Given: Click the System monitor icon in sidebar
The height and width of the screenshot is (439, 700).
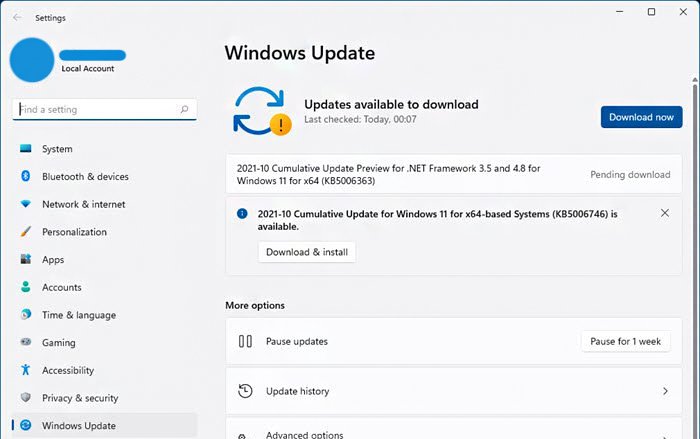Looking at the screenshot, I should pos(25,148).
